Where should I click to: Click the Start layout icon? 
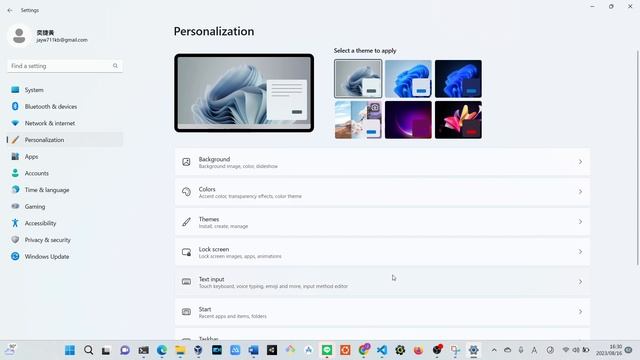point(186,312)
